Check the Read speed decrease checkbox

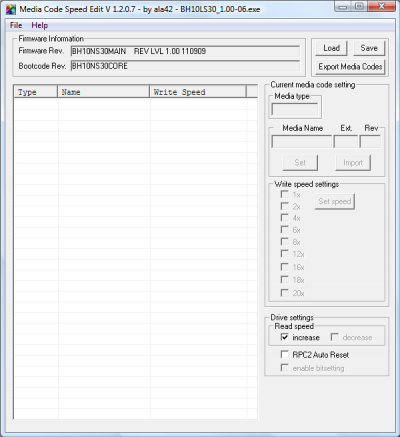pyautogui.click(x=334, y=337)
